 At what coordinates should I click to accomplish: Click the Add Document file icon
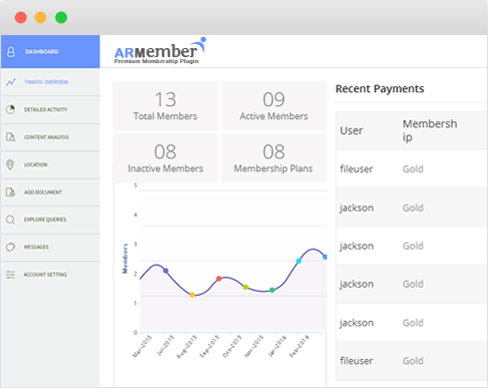point(10,192)
